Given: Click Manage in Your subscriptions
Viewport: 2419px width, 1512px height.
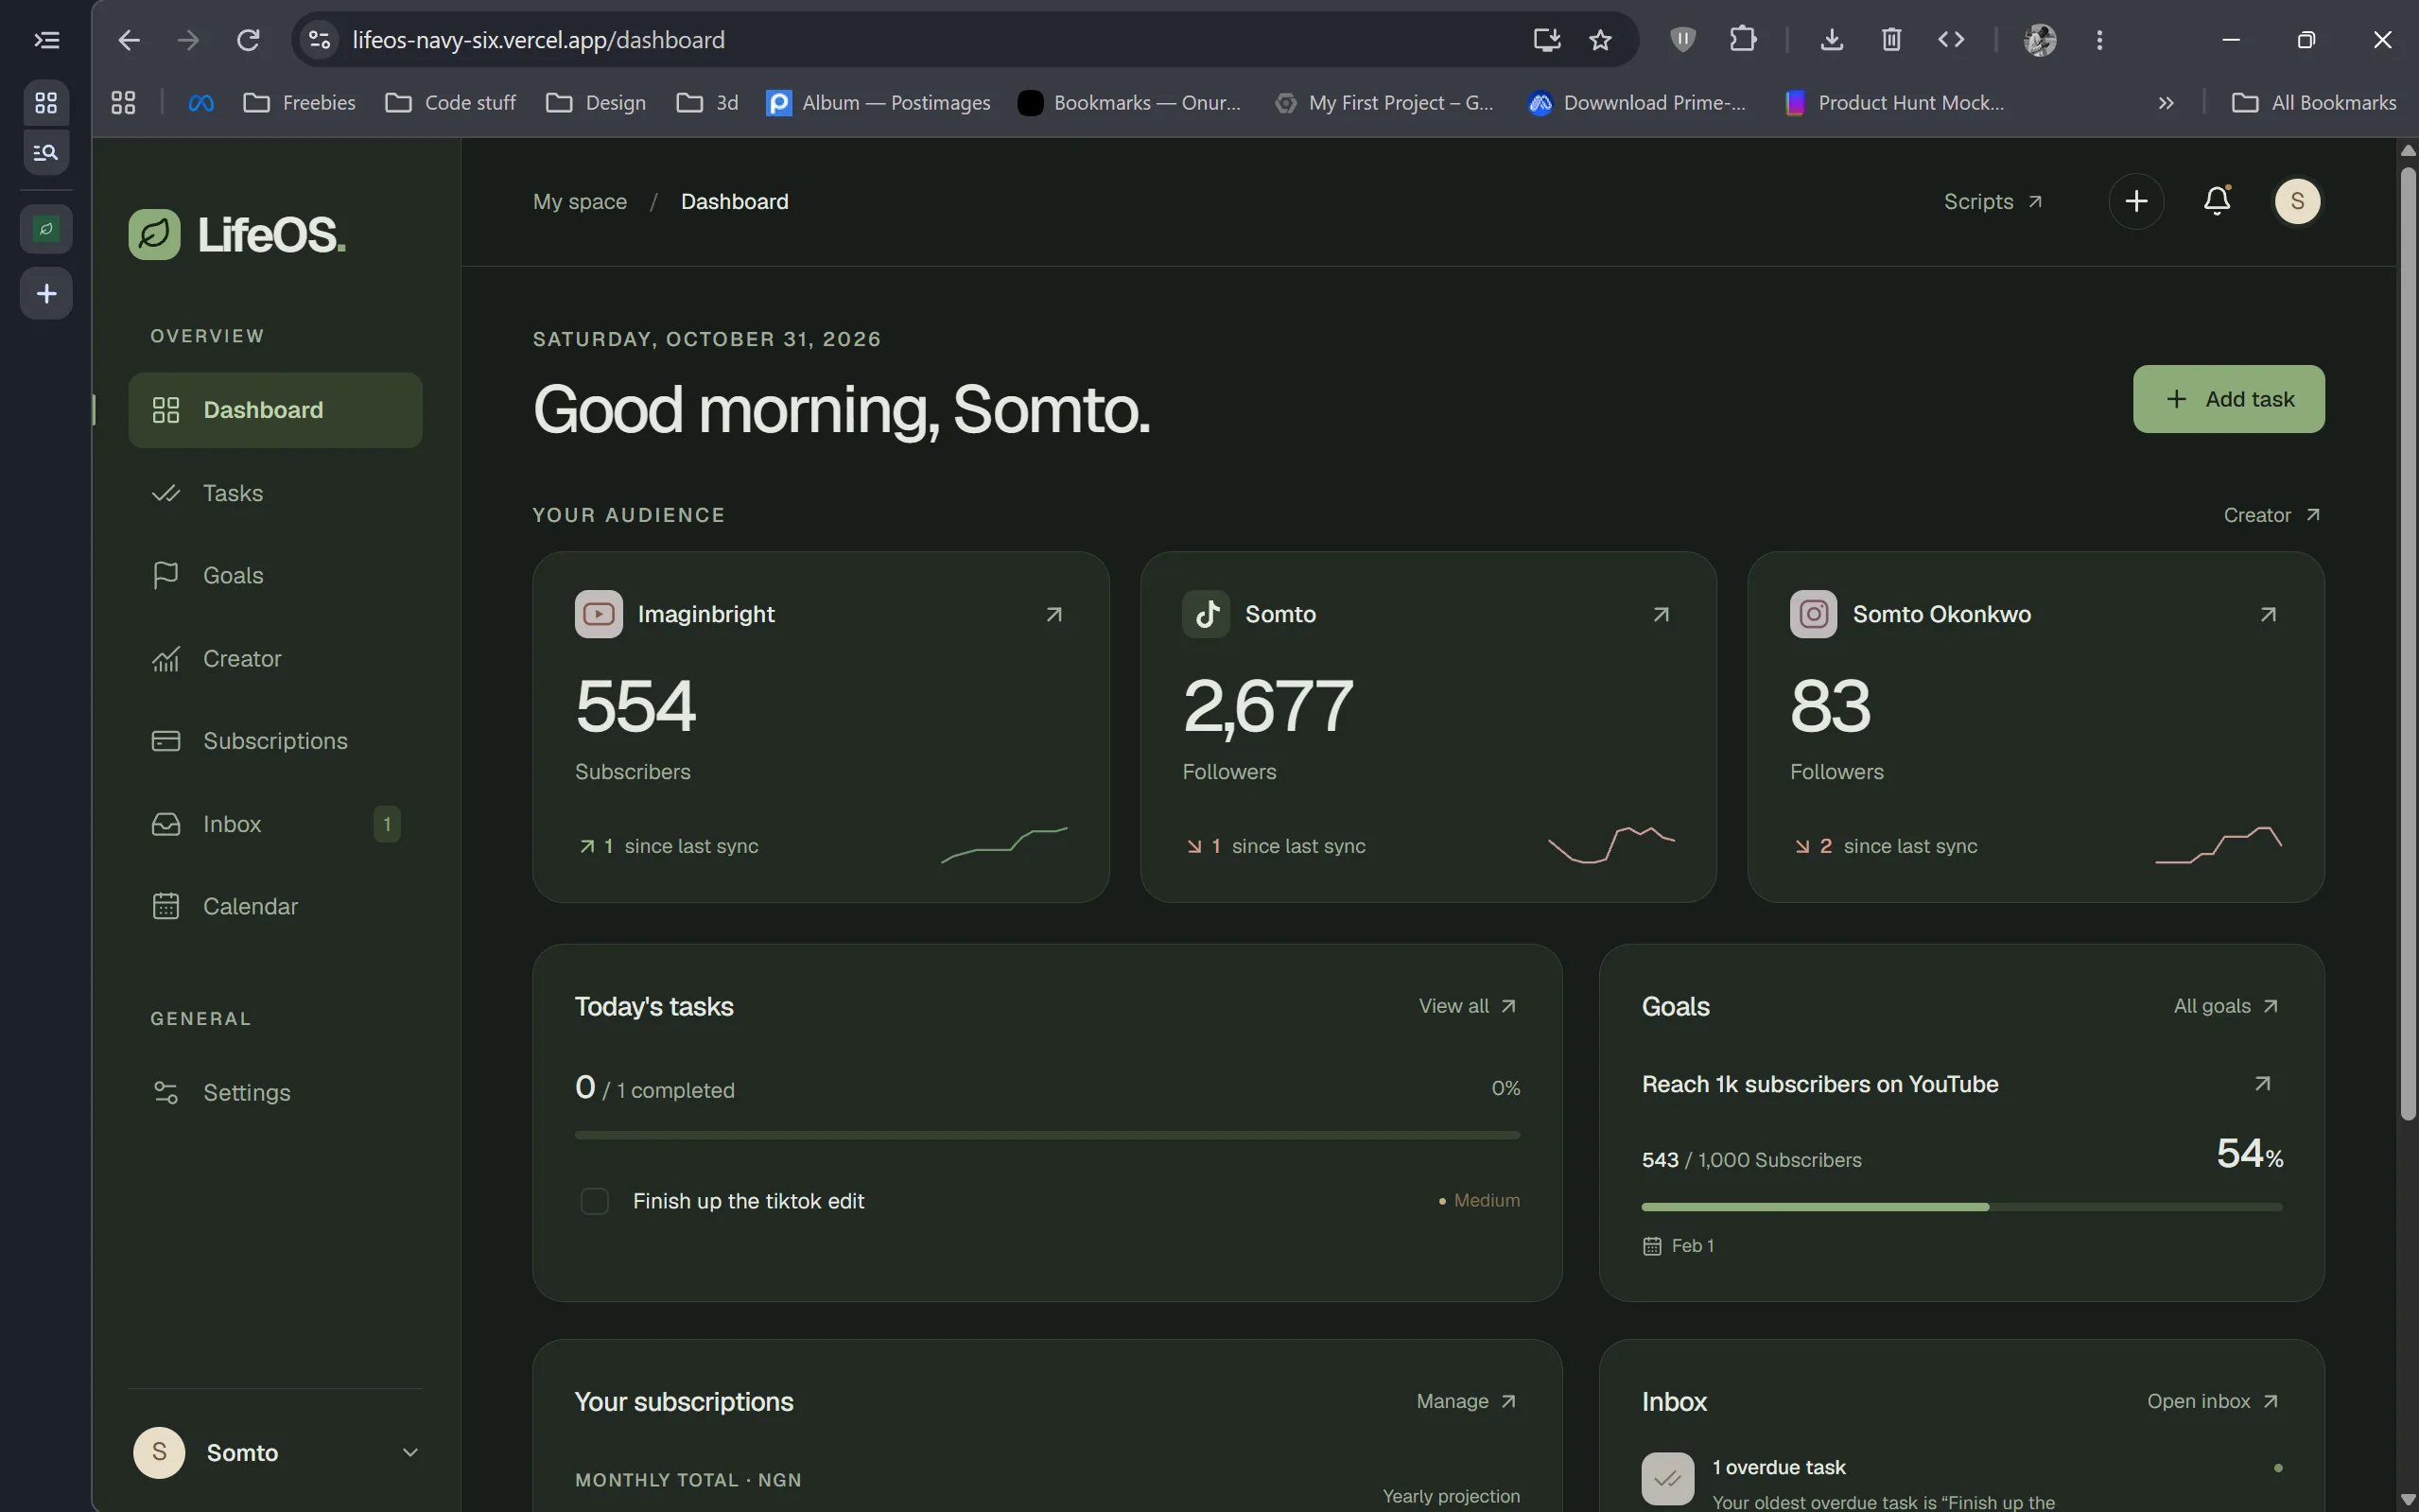Looking at the screenshot, I should click(x=1466, y=1401).
